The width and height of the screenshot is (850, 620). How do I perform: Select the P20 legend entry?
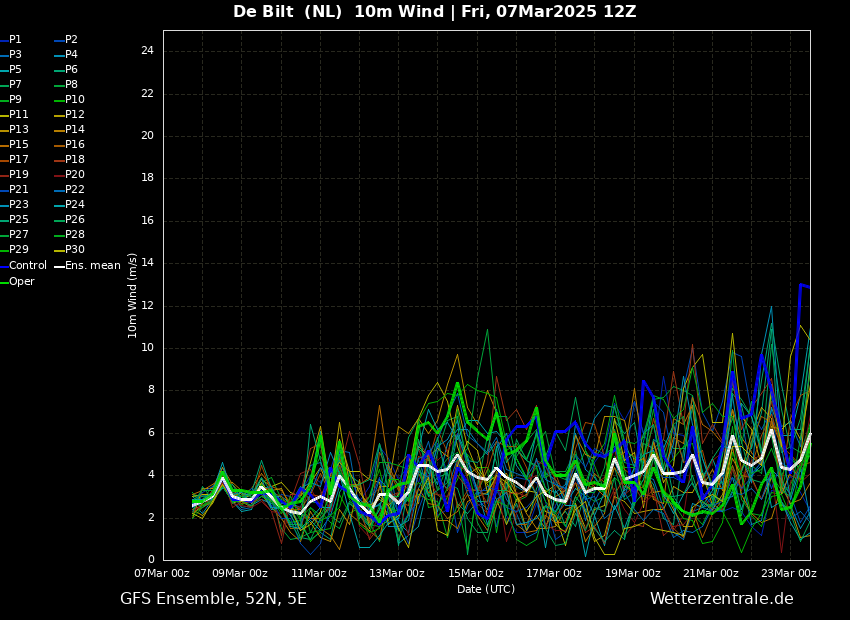click(x=69, y=175)
